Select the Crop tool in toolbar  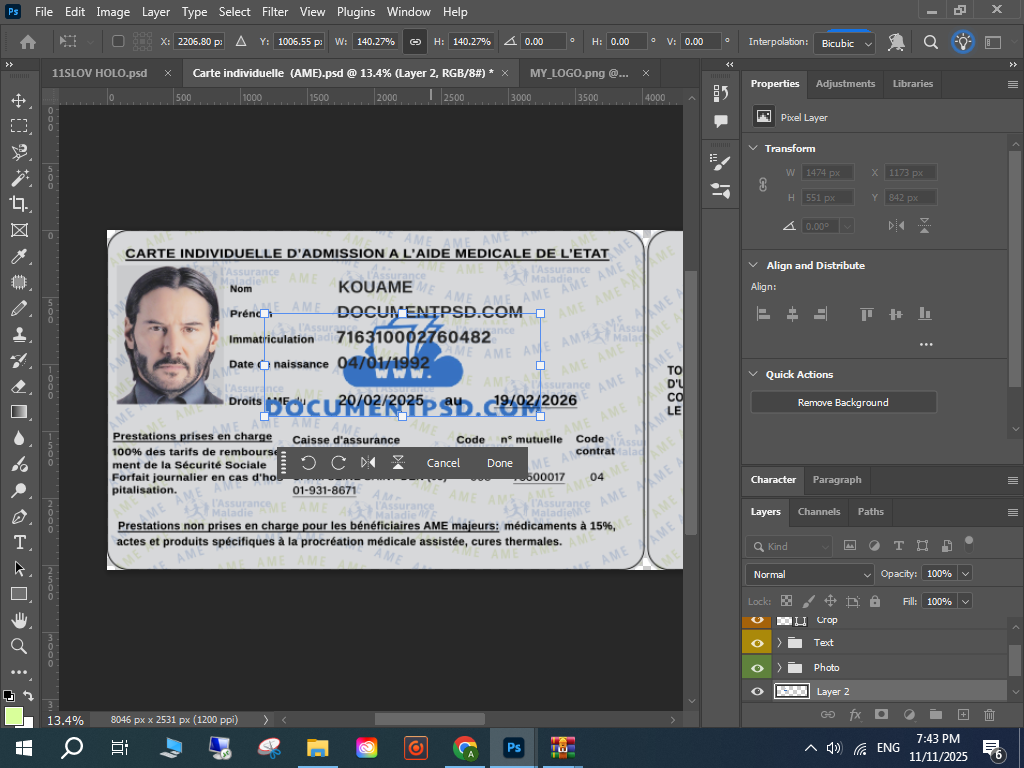click(18, 204)
